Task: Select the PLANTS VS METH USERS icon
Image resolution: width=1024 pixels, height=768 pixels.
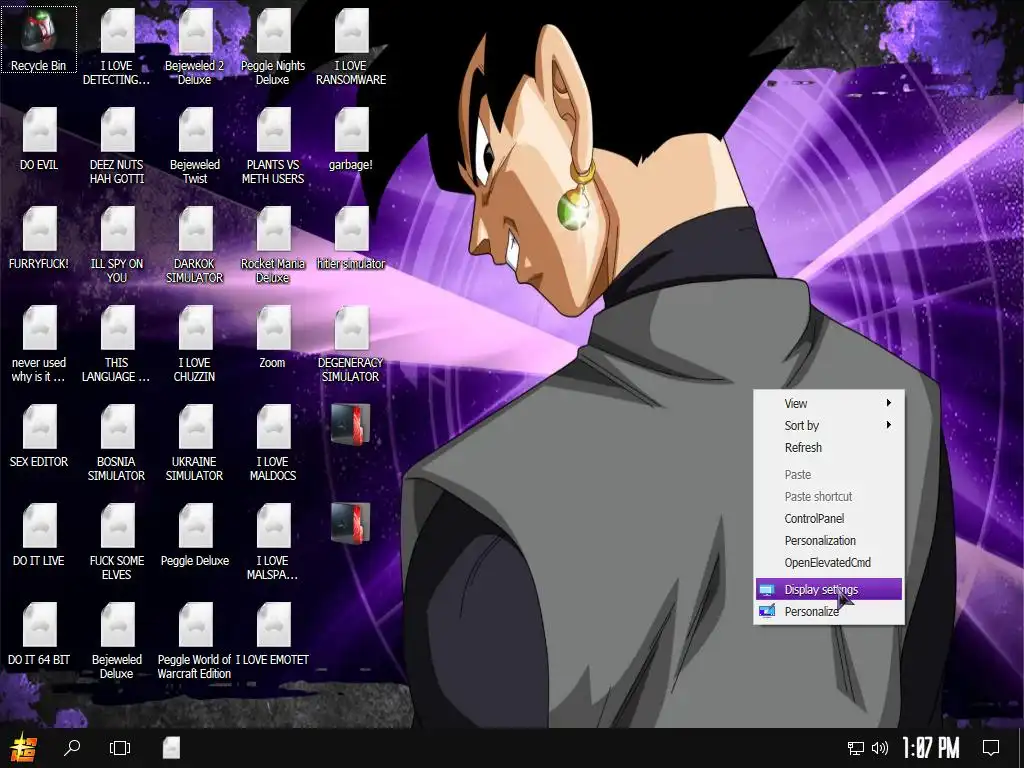Action: [273, 146]
